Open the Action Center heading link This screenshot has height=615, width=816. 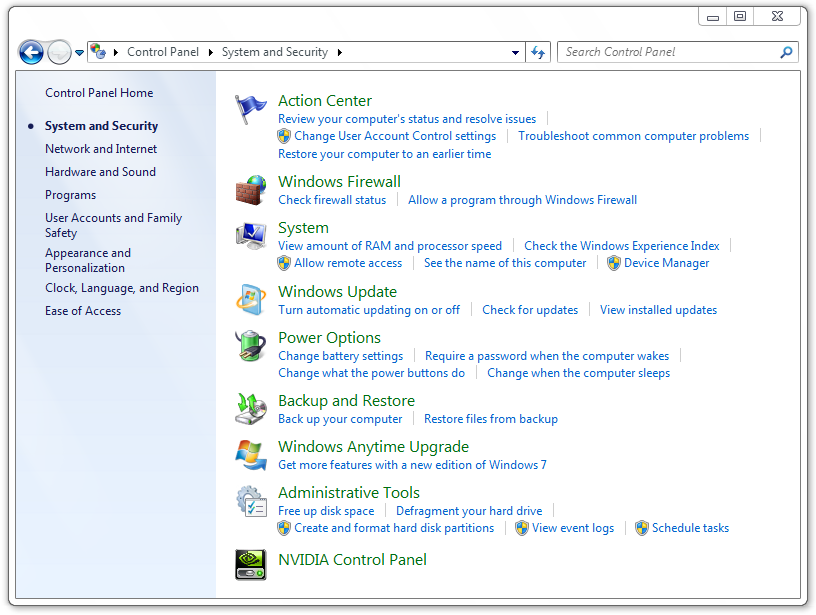(x=325, y=100)
